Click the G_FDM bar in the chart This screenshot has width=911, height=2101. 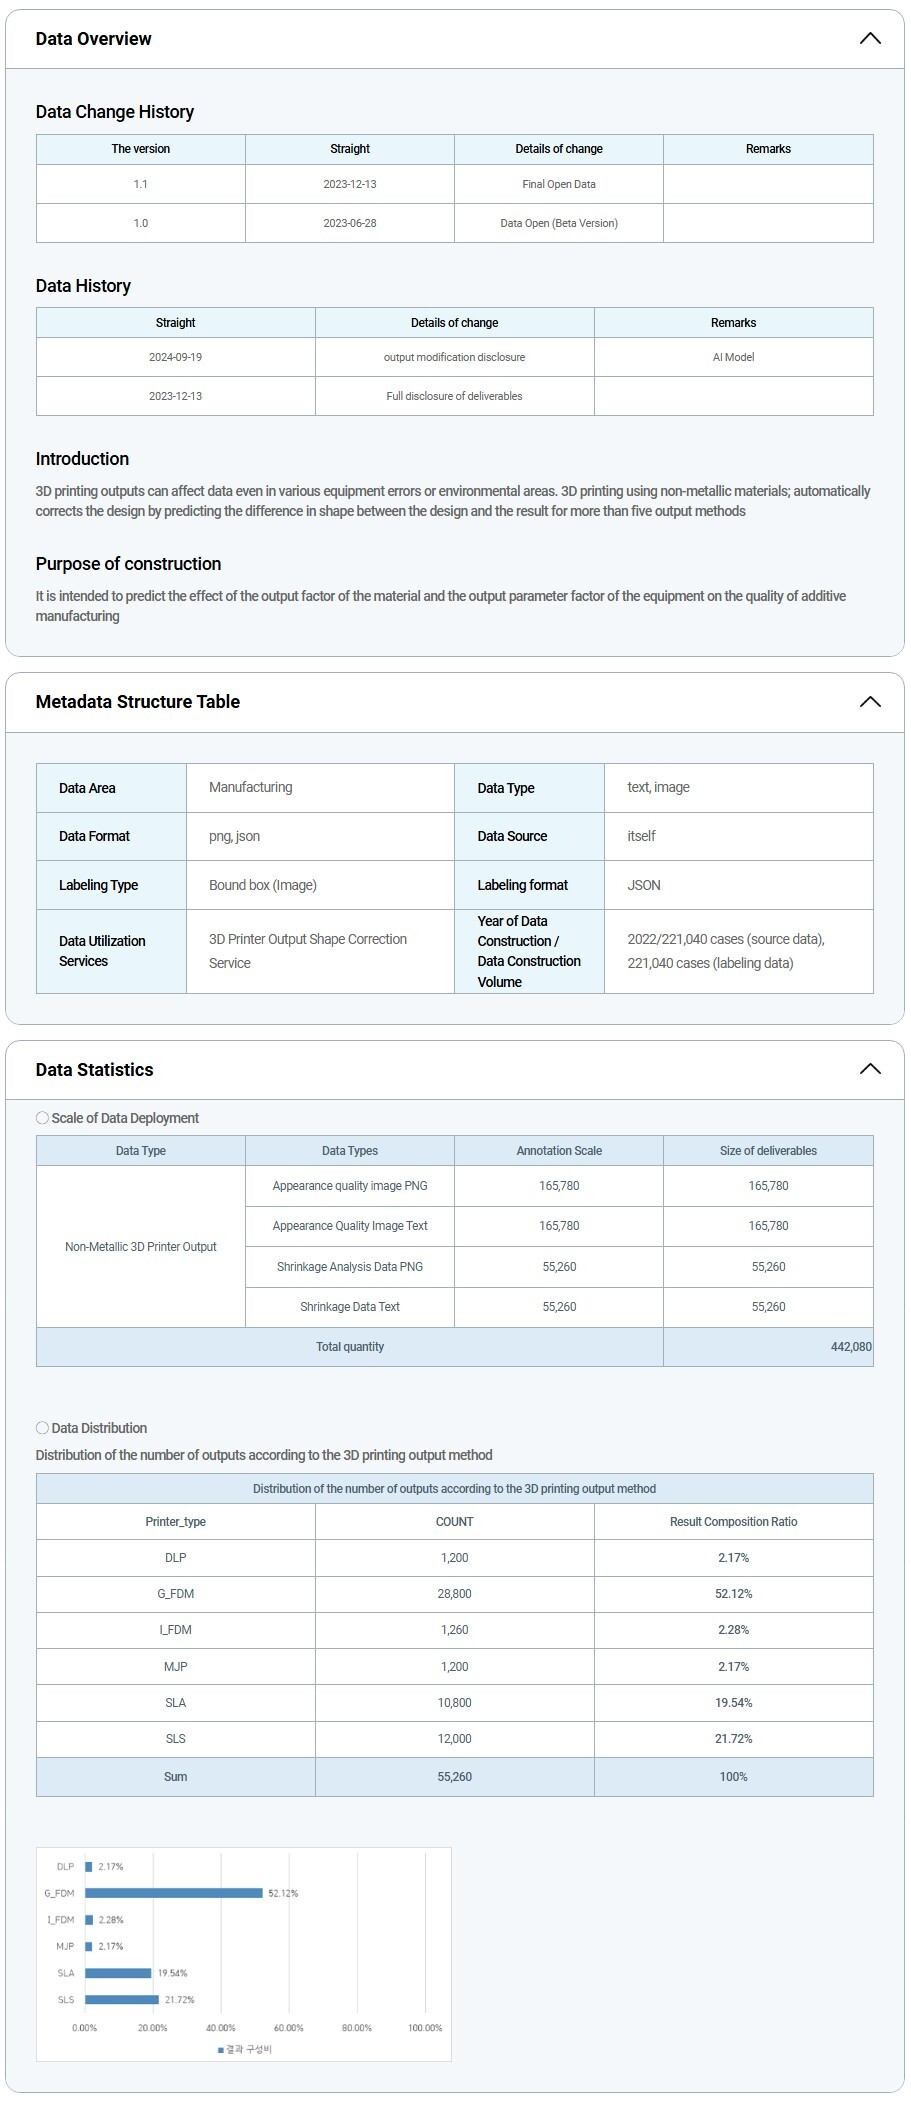click(x=173, y=1893)
